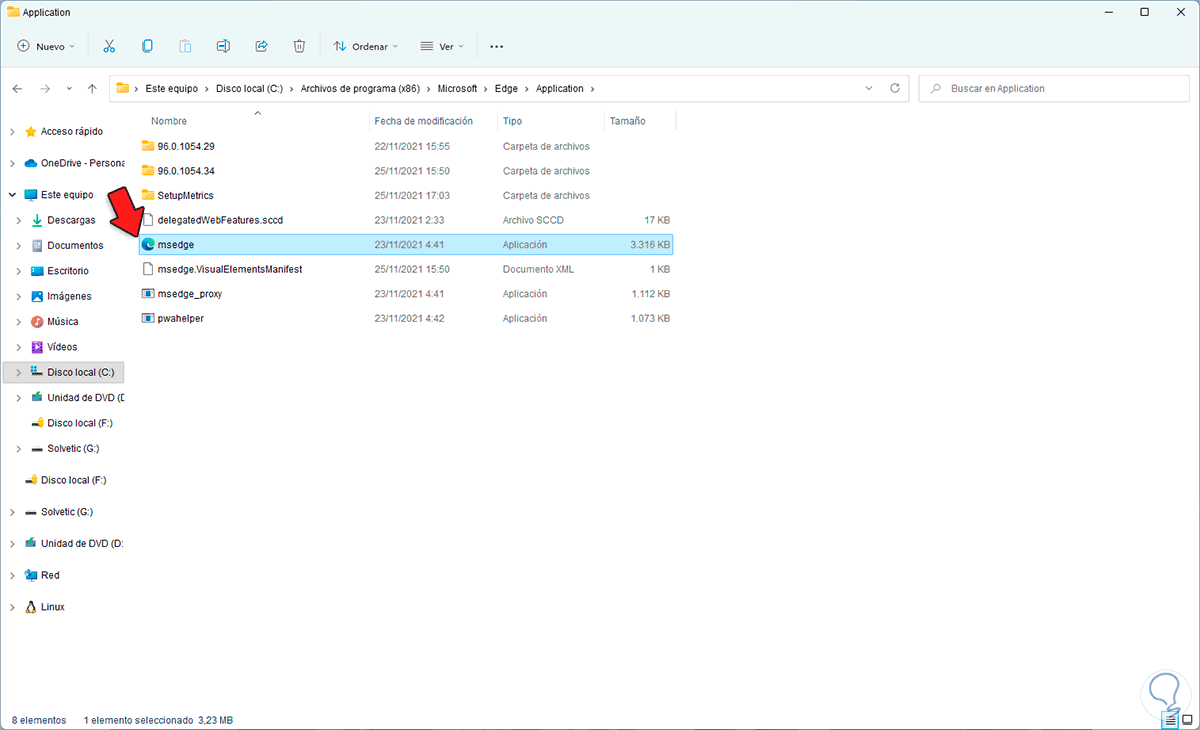Click the Rename icon in toolbar
The width and height of the screenshot is (1200, 730).
click(224, 46)
